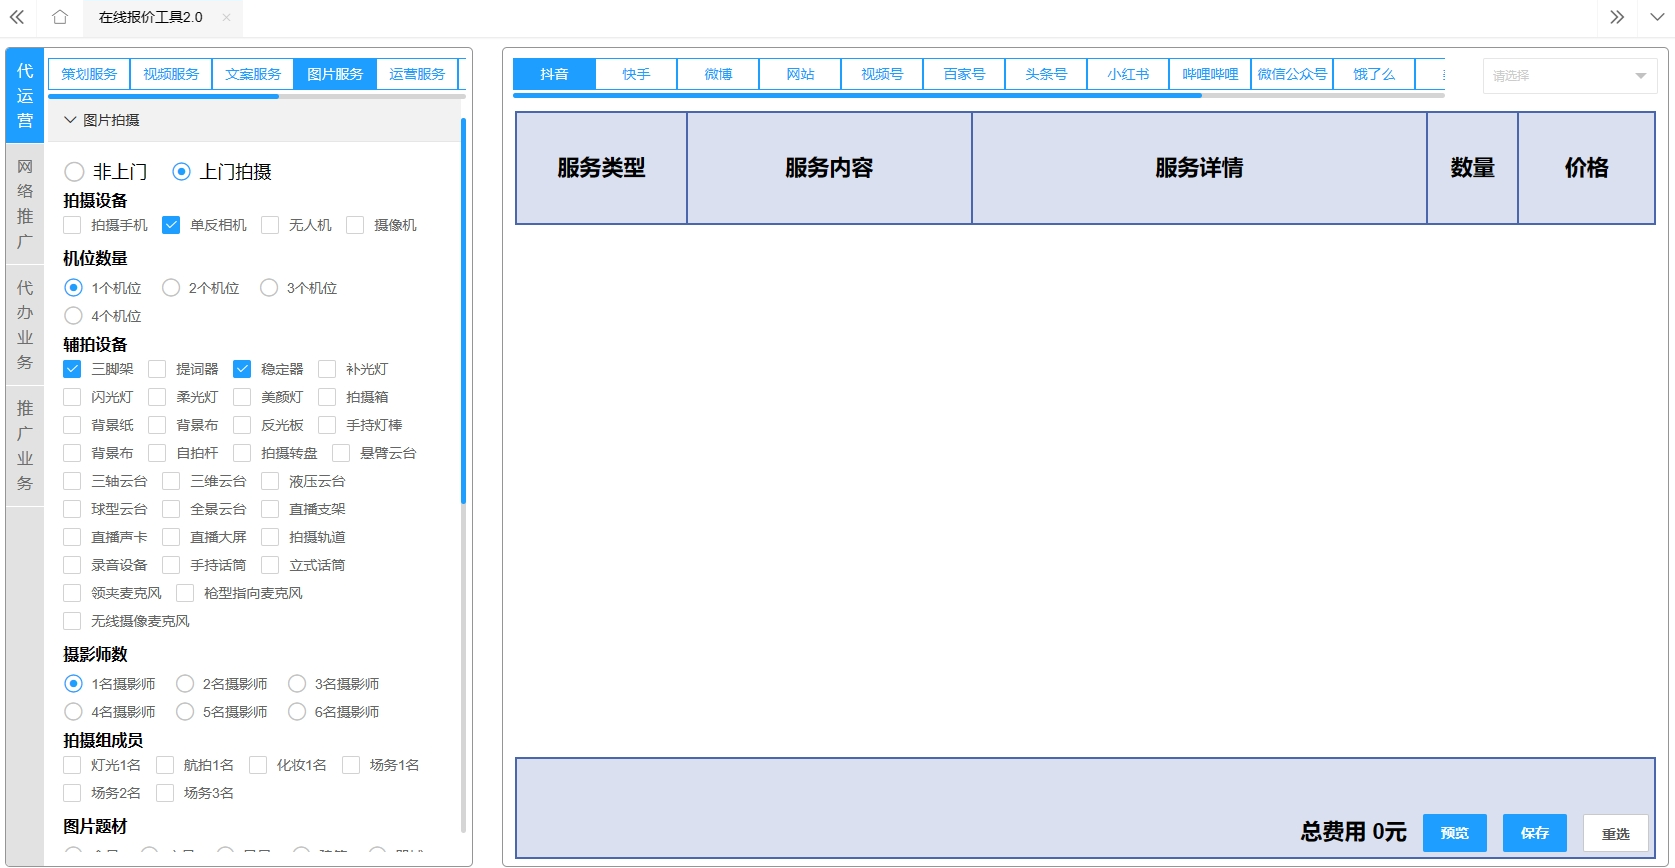Switch to the 在线报价工具2.0 tab
1675x868 pixels.
pos(151,17)
